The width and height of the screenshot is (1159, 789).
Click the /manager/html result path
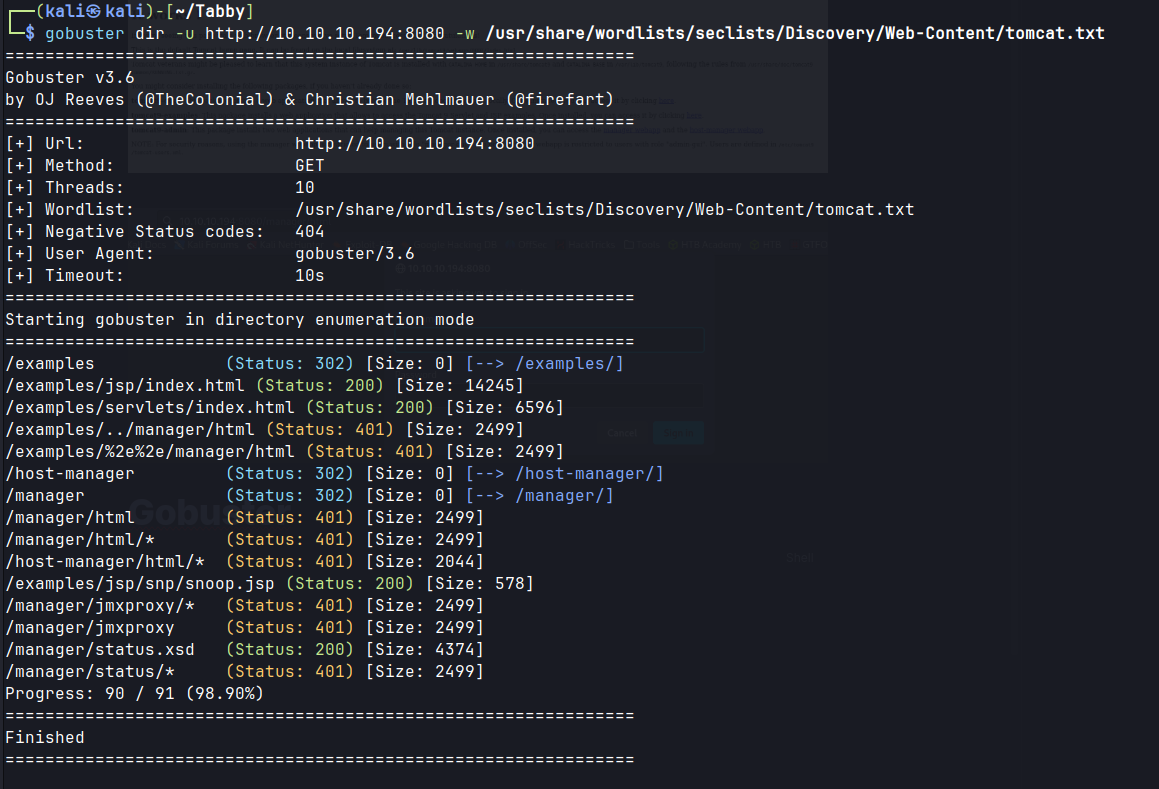(x=69, y=518)
